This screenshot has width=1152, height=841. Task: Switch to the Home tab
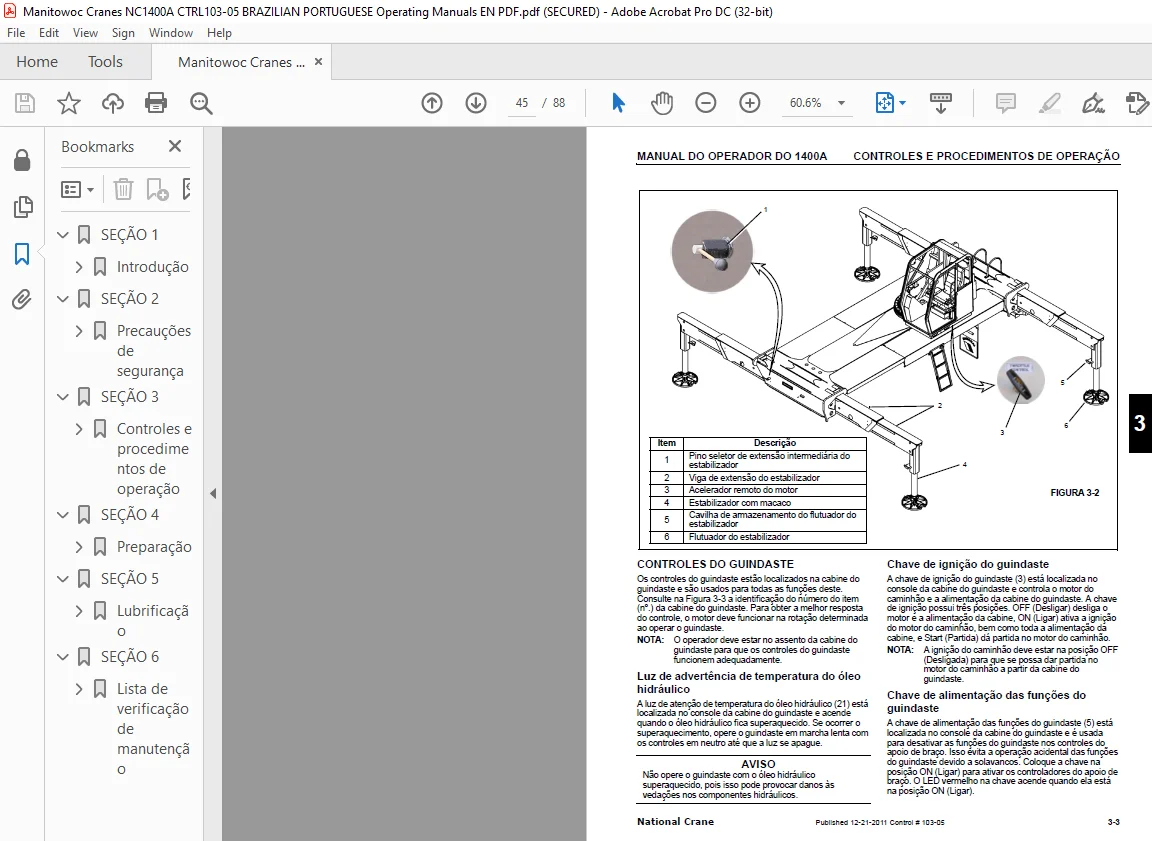[37, 62]
